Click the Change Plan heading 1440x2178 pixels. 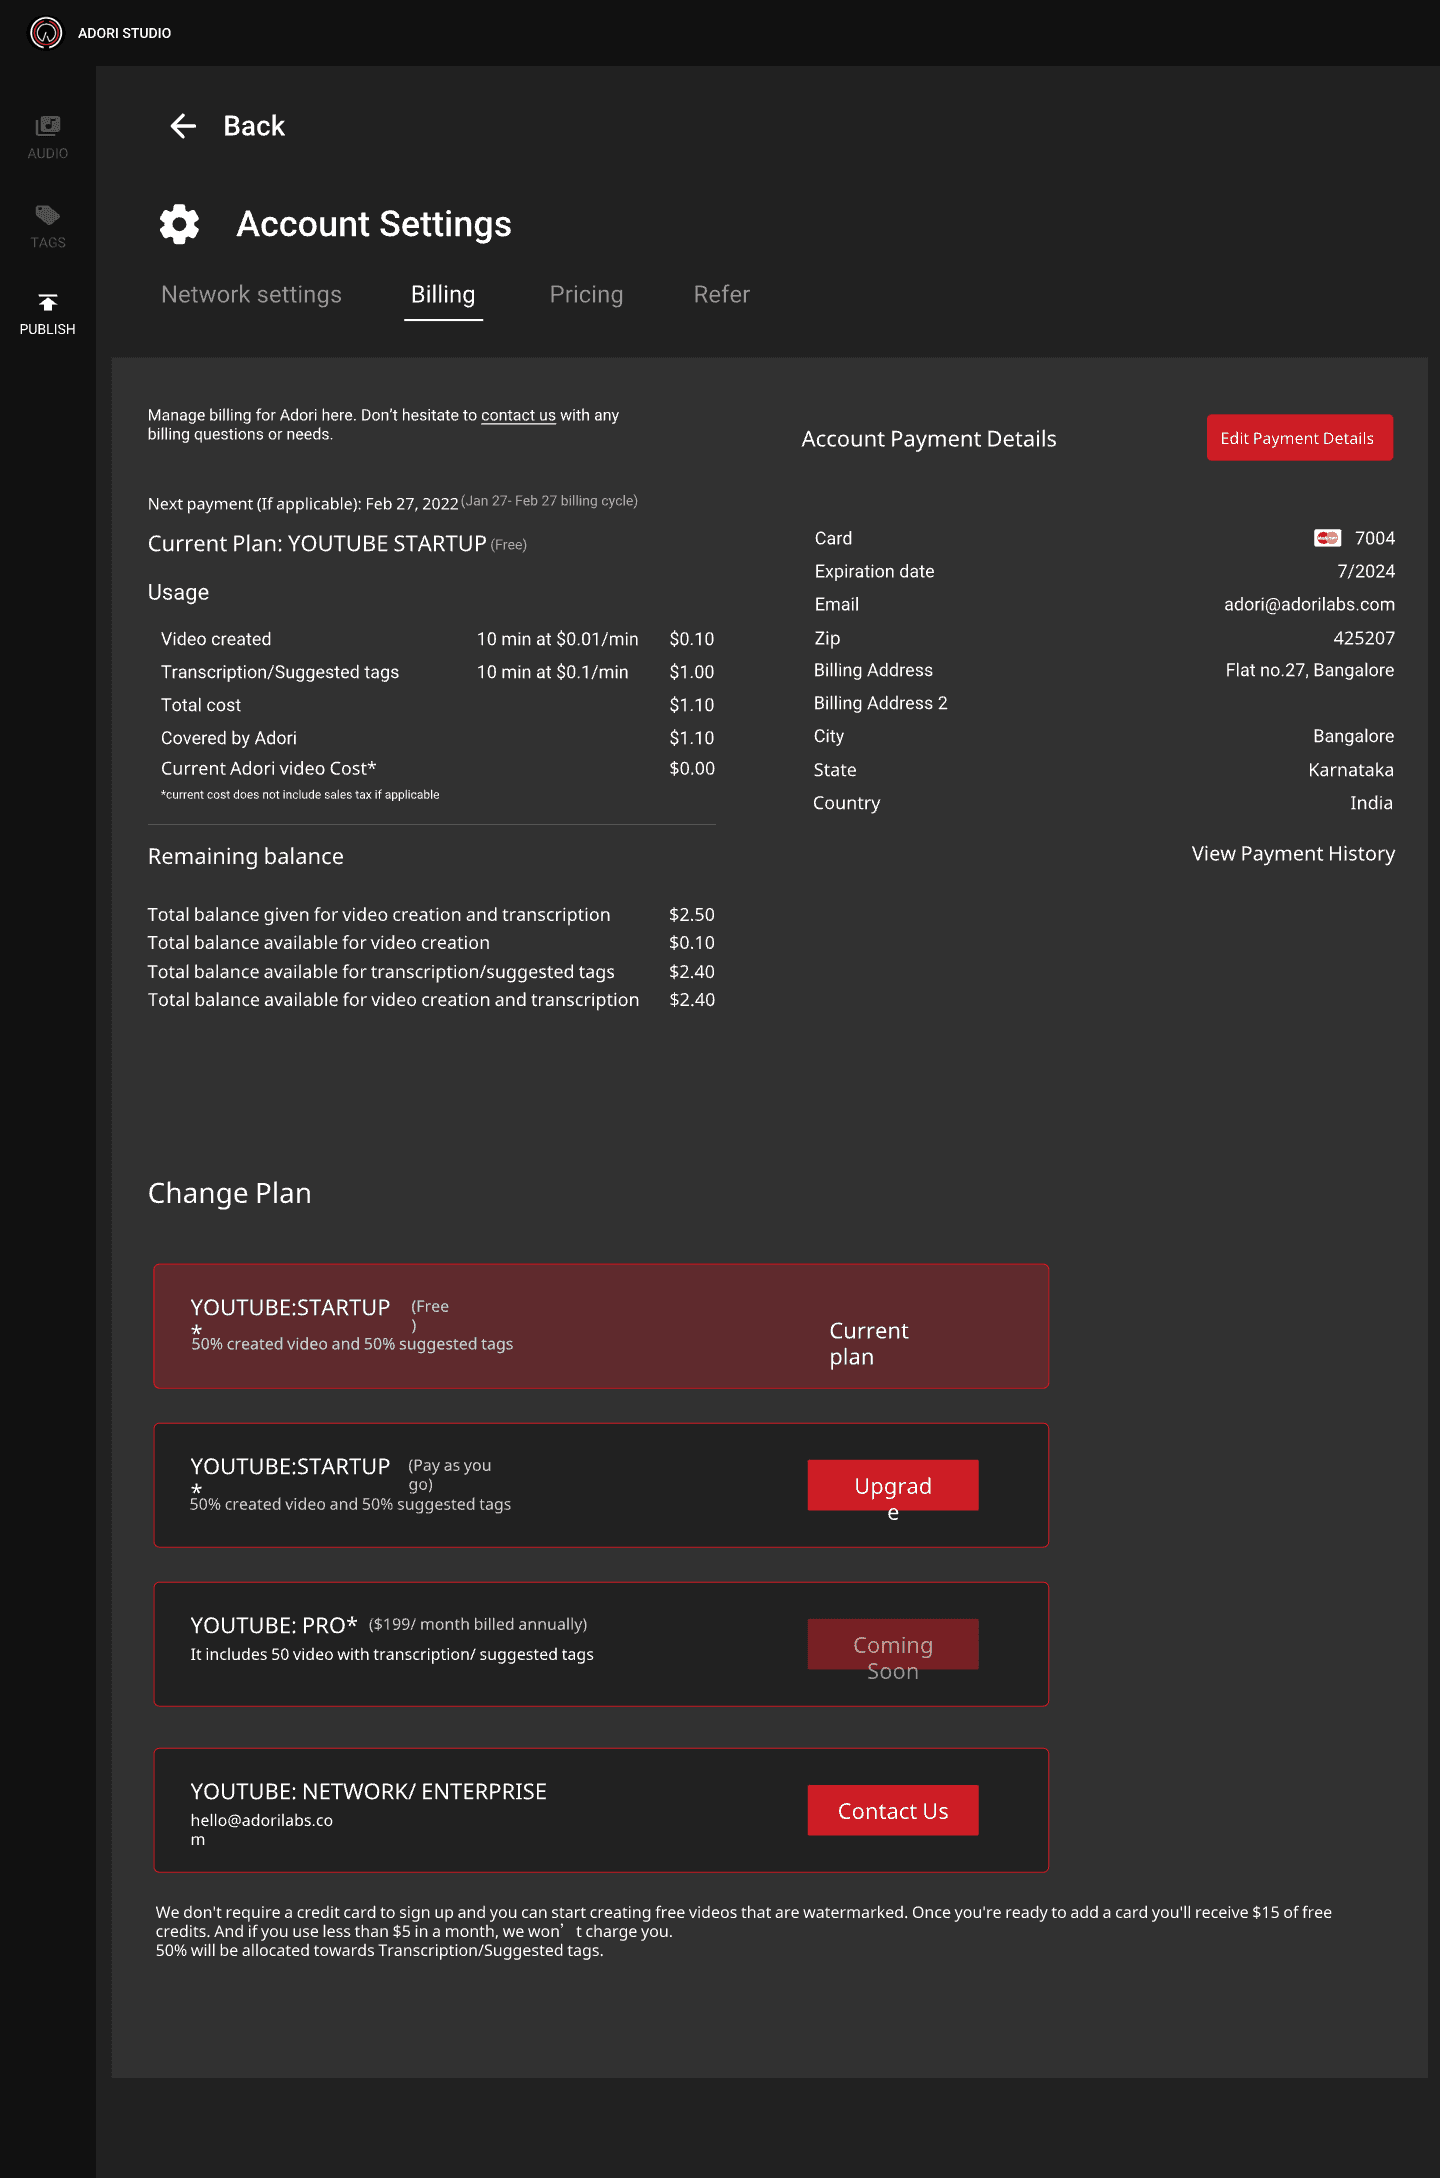click(230, 1193)
